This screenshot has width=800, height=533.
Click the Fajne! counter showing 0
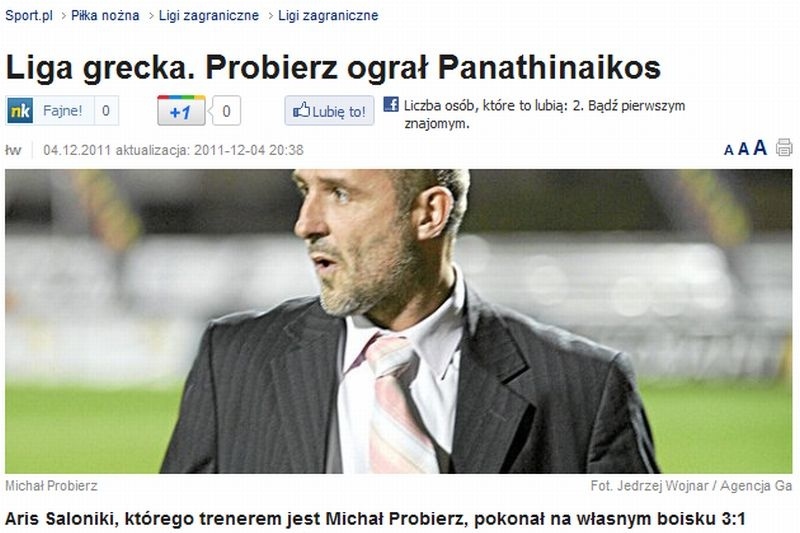pyautogui.click(x=106, y=111)
